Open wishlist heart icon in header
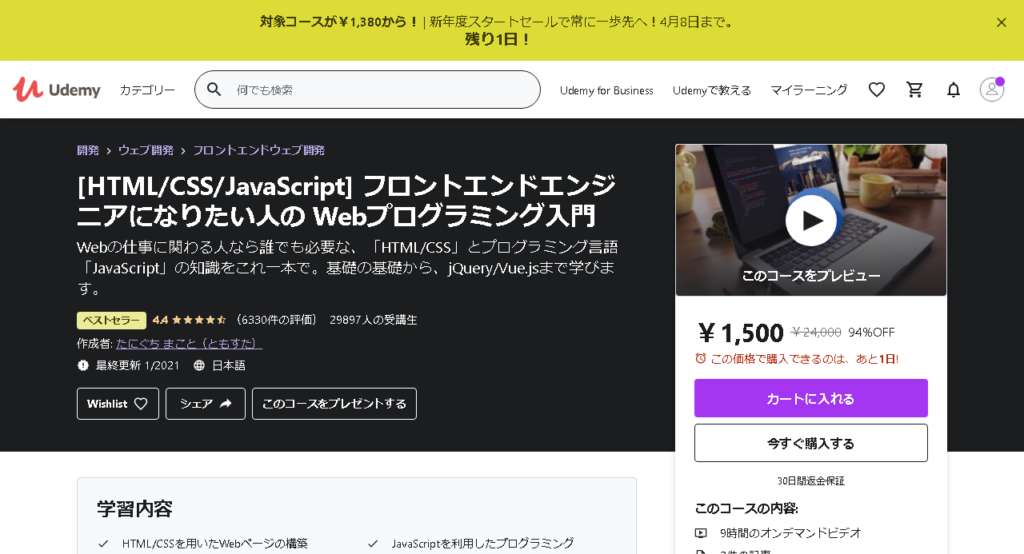Viewport: 1024px width, 554px height. click(x=876, y=90)
